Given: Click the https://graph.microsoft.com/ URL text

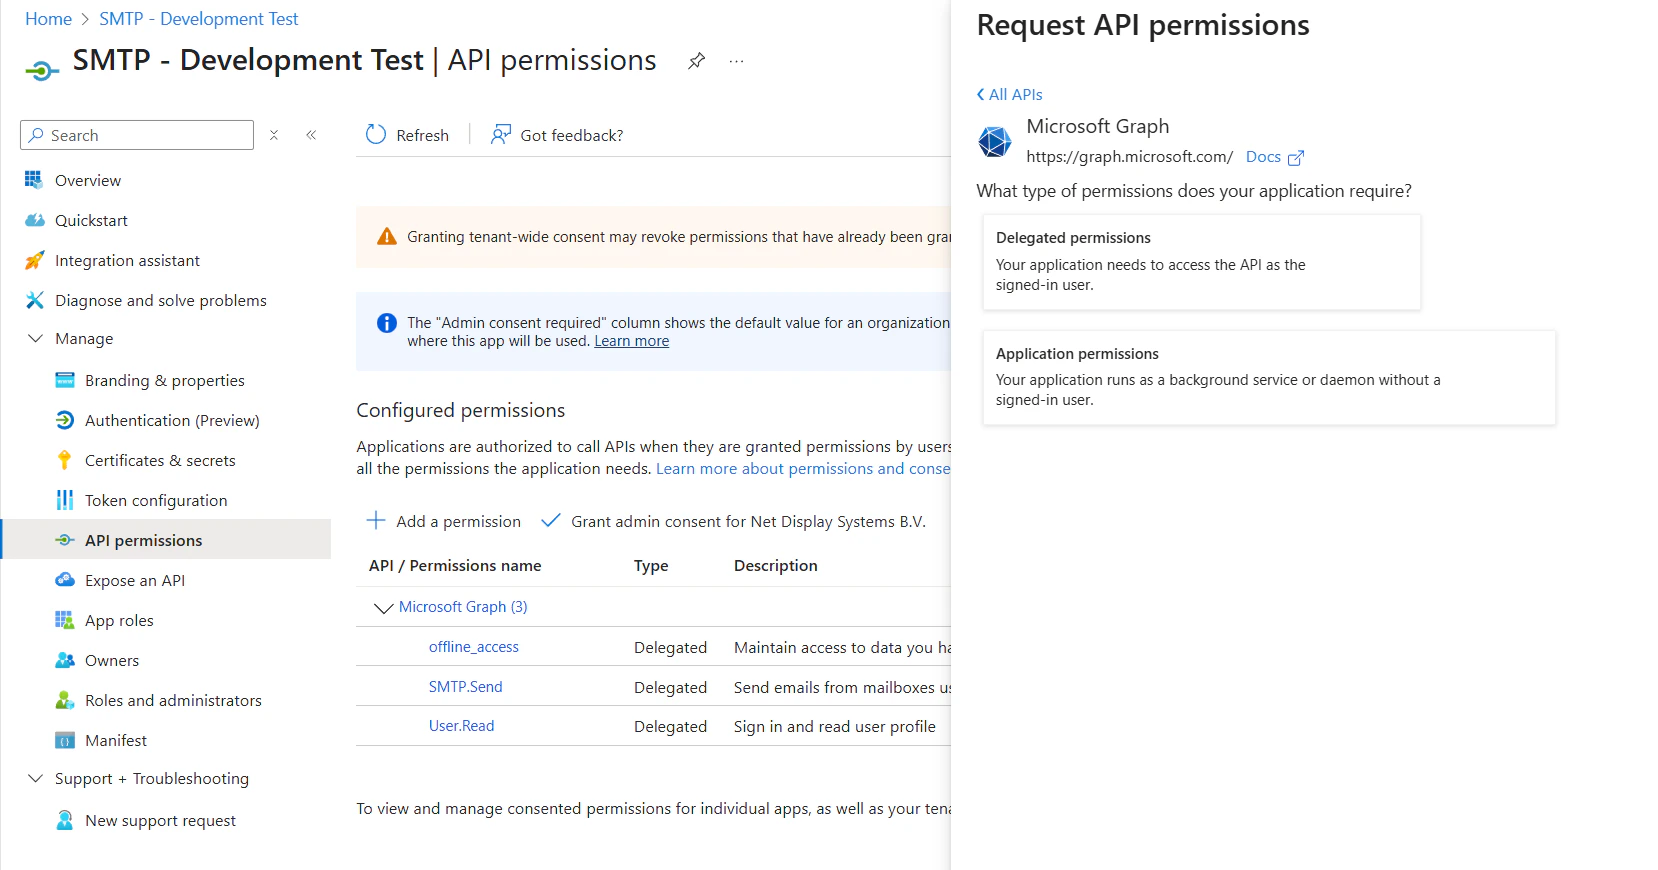Looking at the screenshot, I should point(1130,157).
